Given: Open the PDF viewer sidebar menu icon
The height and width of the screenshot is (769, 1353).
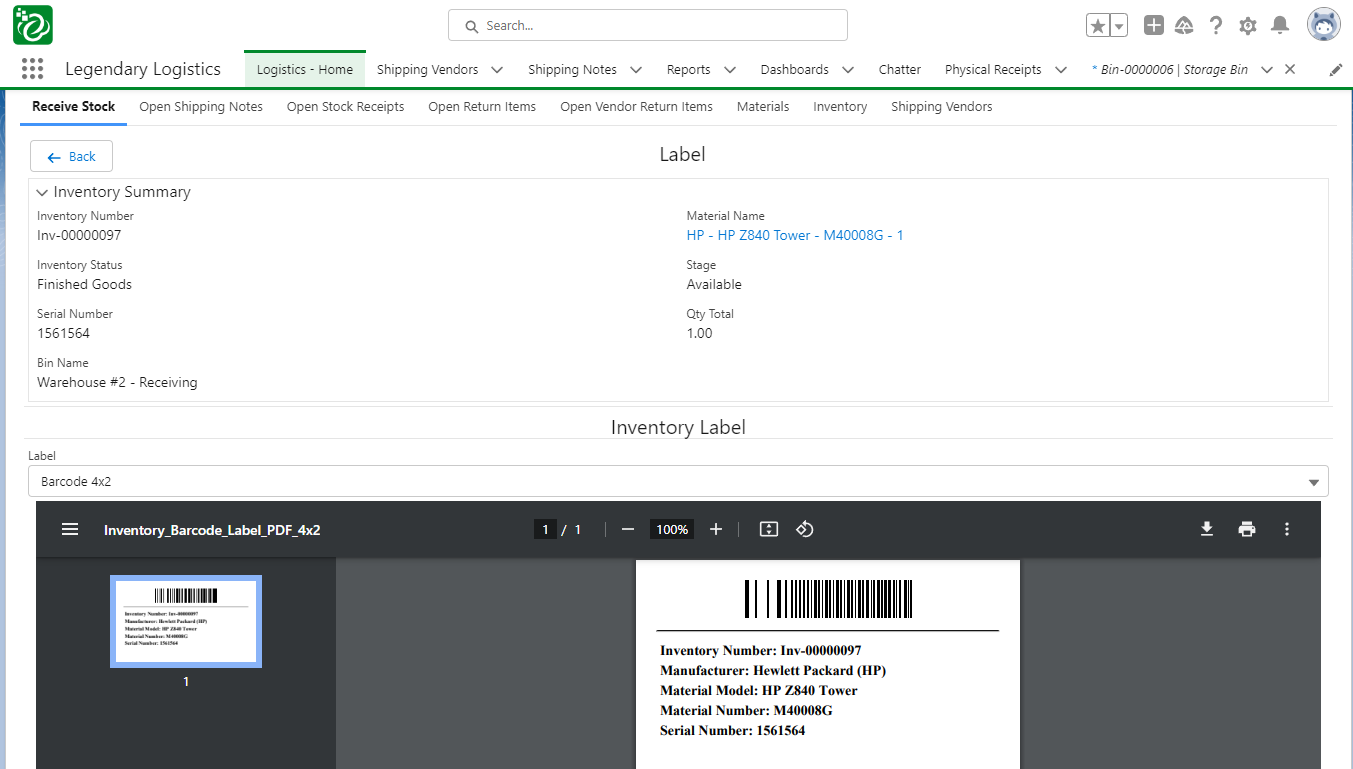Looking at the screenshot, I should click(x=70, y=529).
